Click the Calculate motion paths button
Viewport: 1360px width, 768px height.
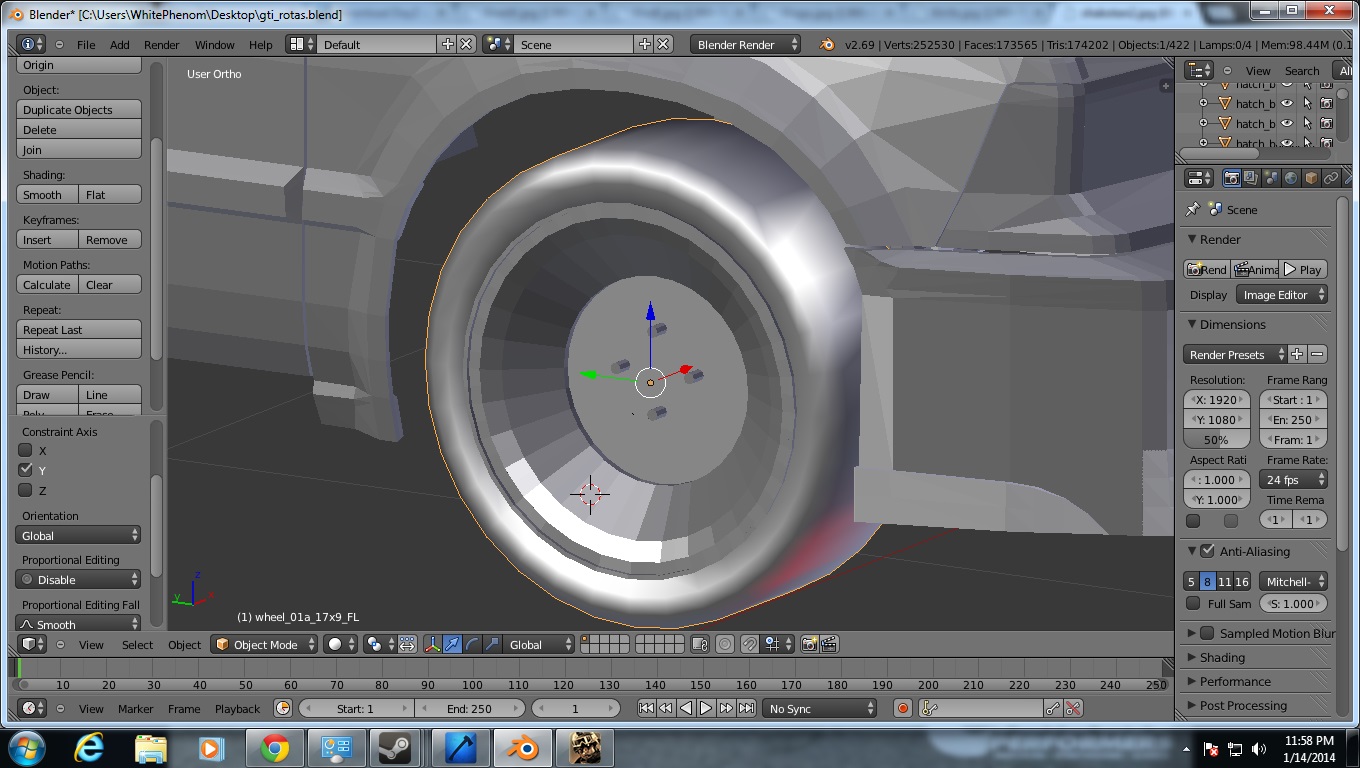48,284
